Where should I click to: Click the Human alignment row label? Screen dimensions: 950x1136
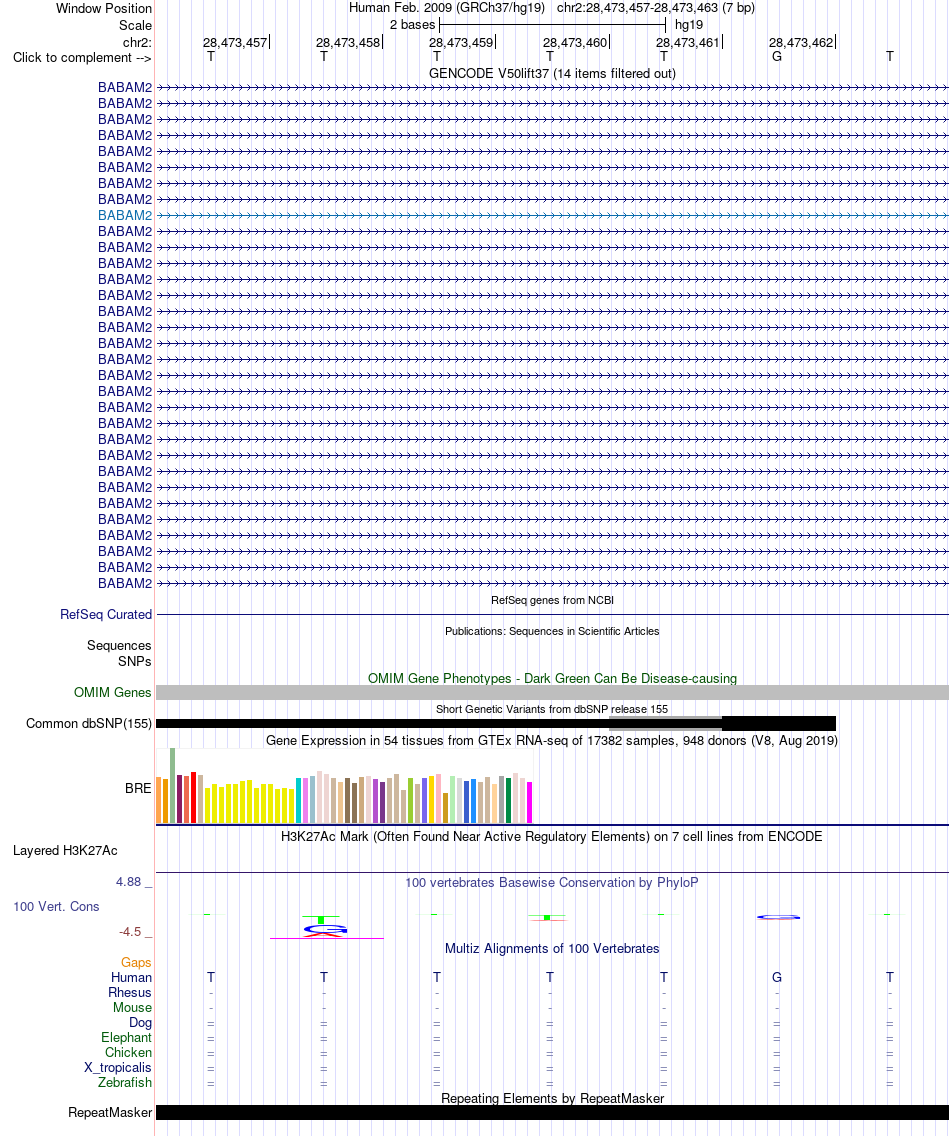[131, 977]
